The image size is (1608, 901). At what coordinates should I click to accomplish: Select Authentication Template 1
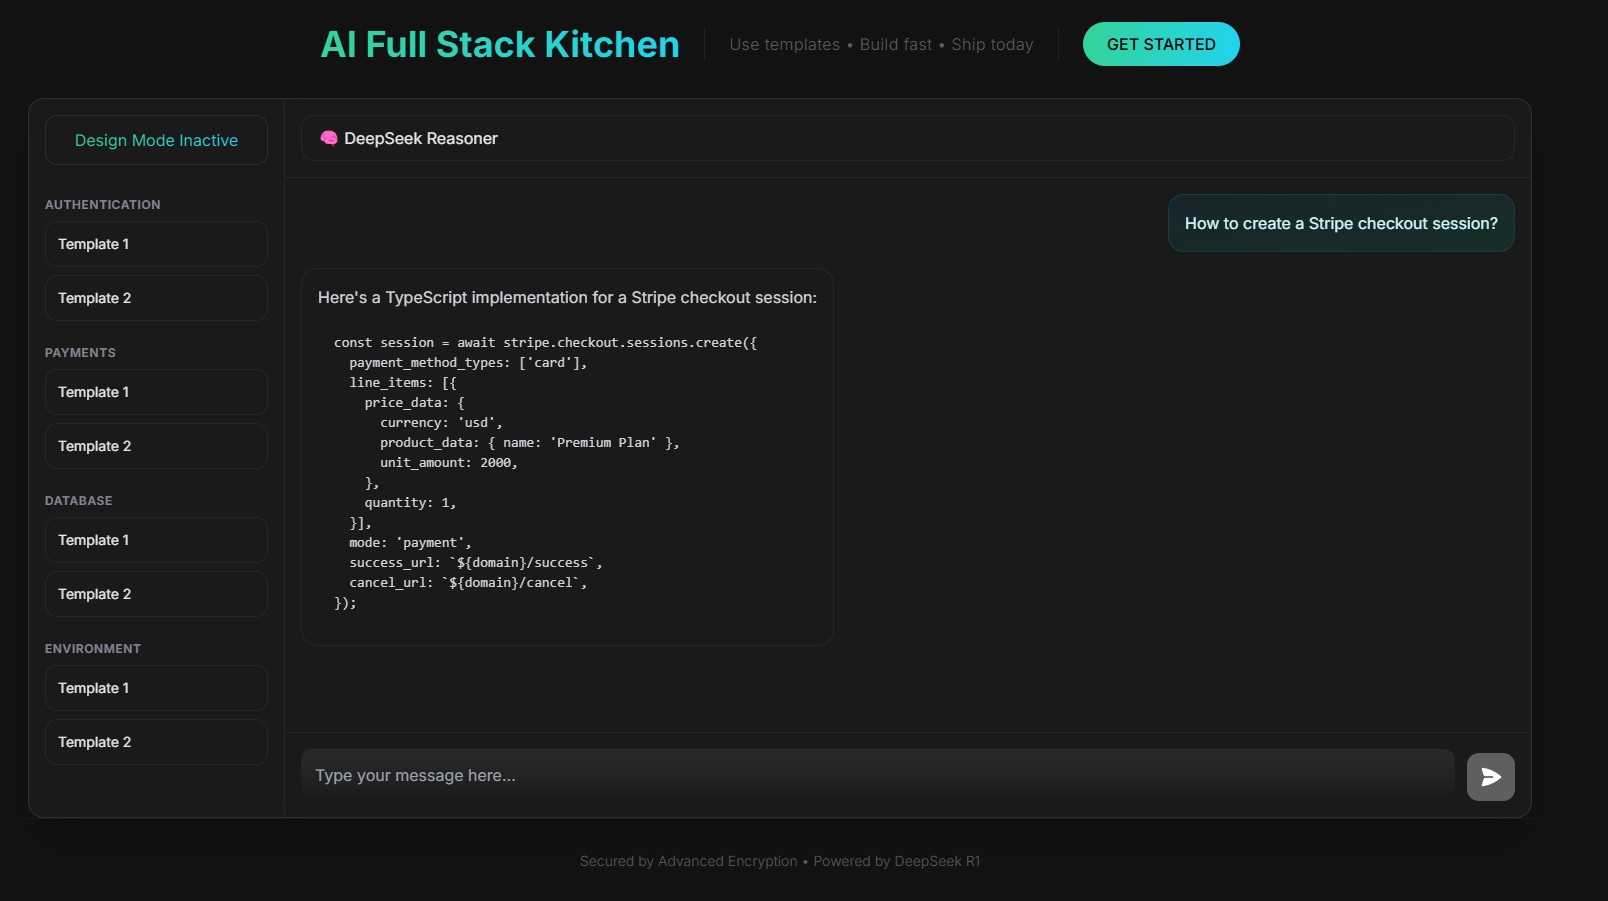pos(156,244)
